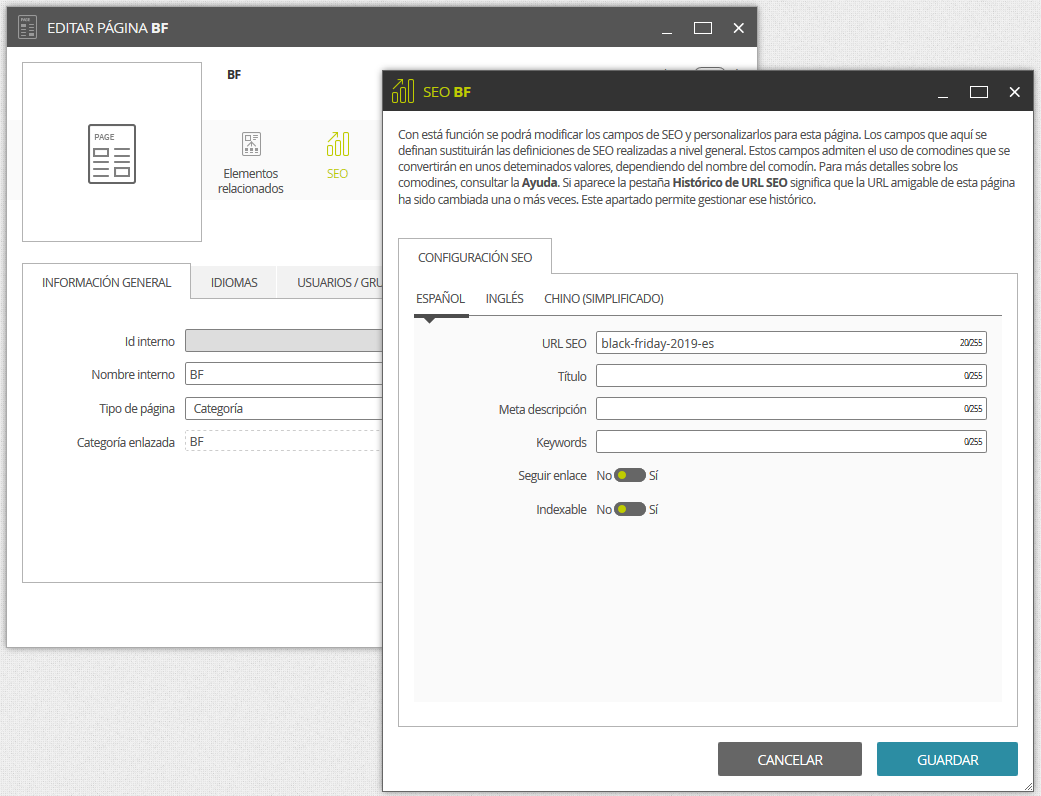
Task: Click the Indexable label
Action: pos(561,509)
